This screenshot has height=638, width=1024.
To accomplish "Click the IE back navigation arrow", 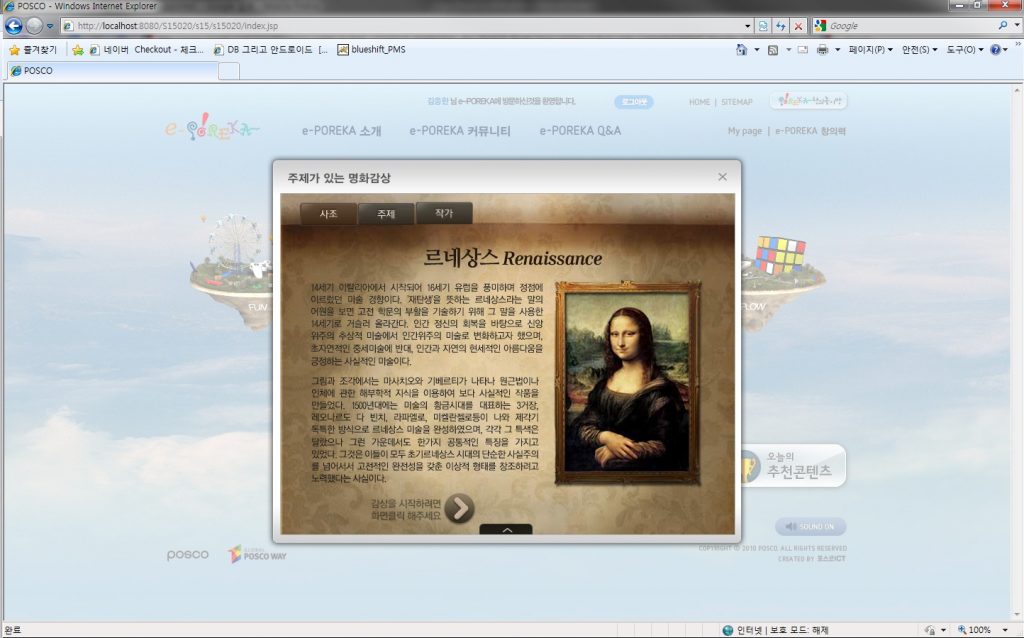I will pos(14,26).
